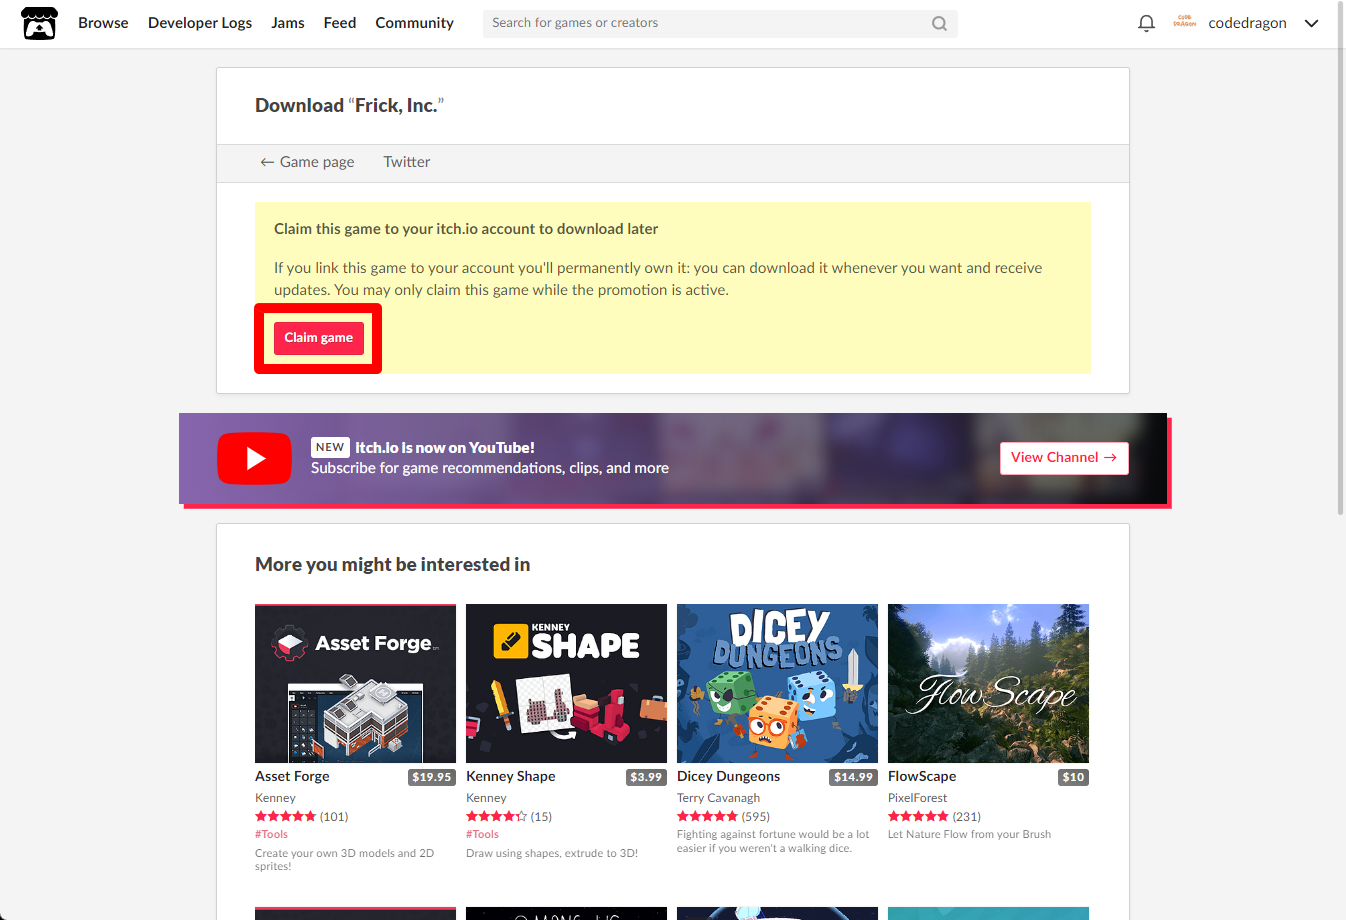The height and width of the screenshot is (920, 1346).
Task: Open Developer Logs
Action: click(200, 23)
